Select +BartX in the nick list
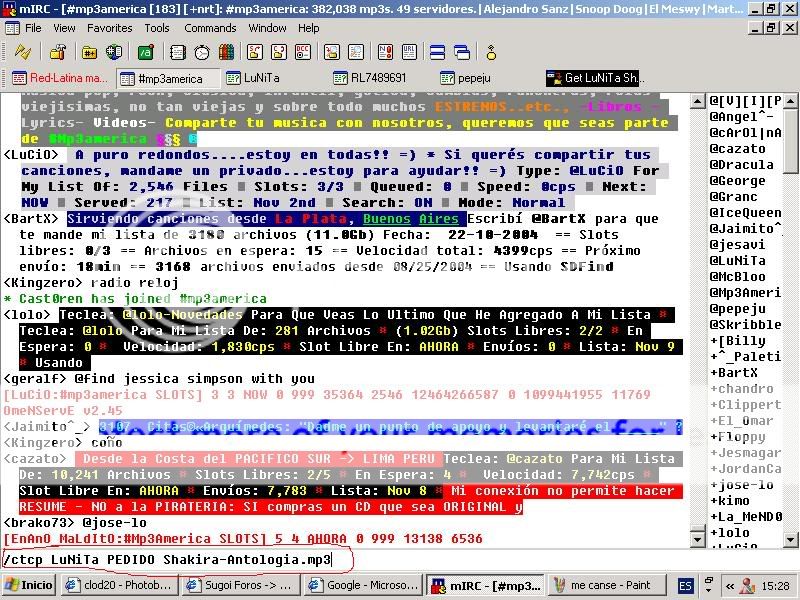800x600 pixels. (734, 372)
